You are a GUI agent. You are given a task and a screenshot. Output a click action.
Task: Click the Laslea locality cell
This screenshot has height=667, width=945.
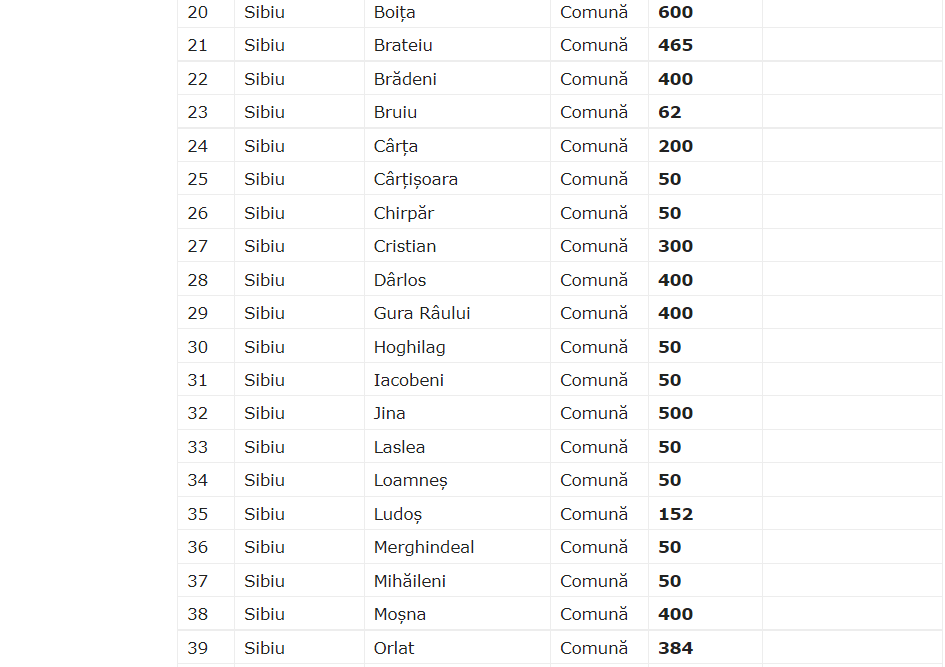399,447
